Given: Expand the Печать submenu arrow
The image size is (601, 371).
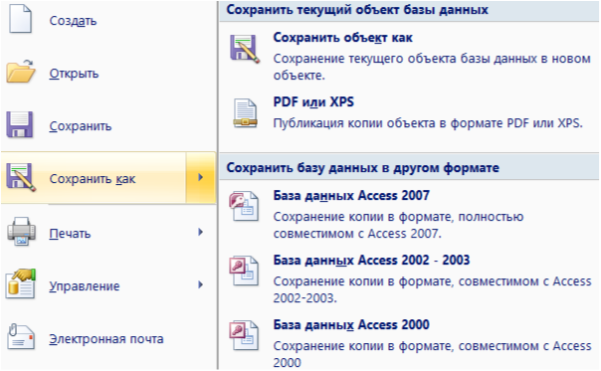Looking at the screenshot, I should coord(200,232).
